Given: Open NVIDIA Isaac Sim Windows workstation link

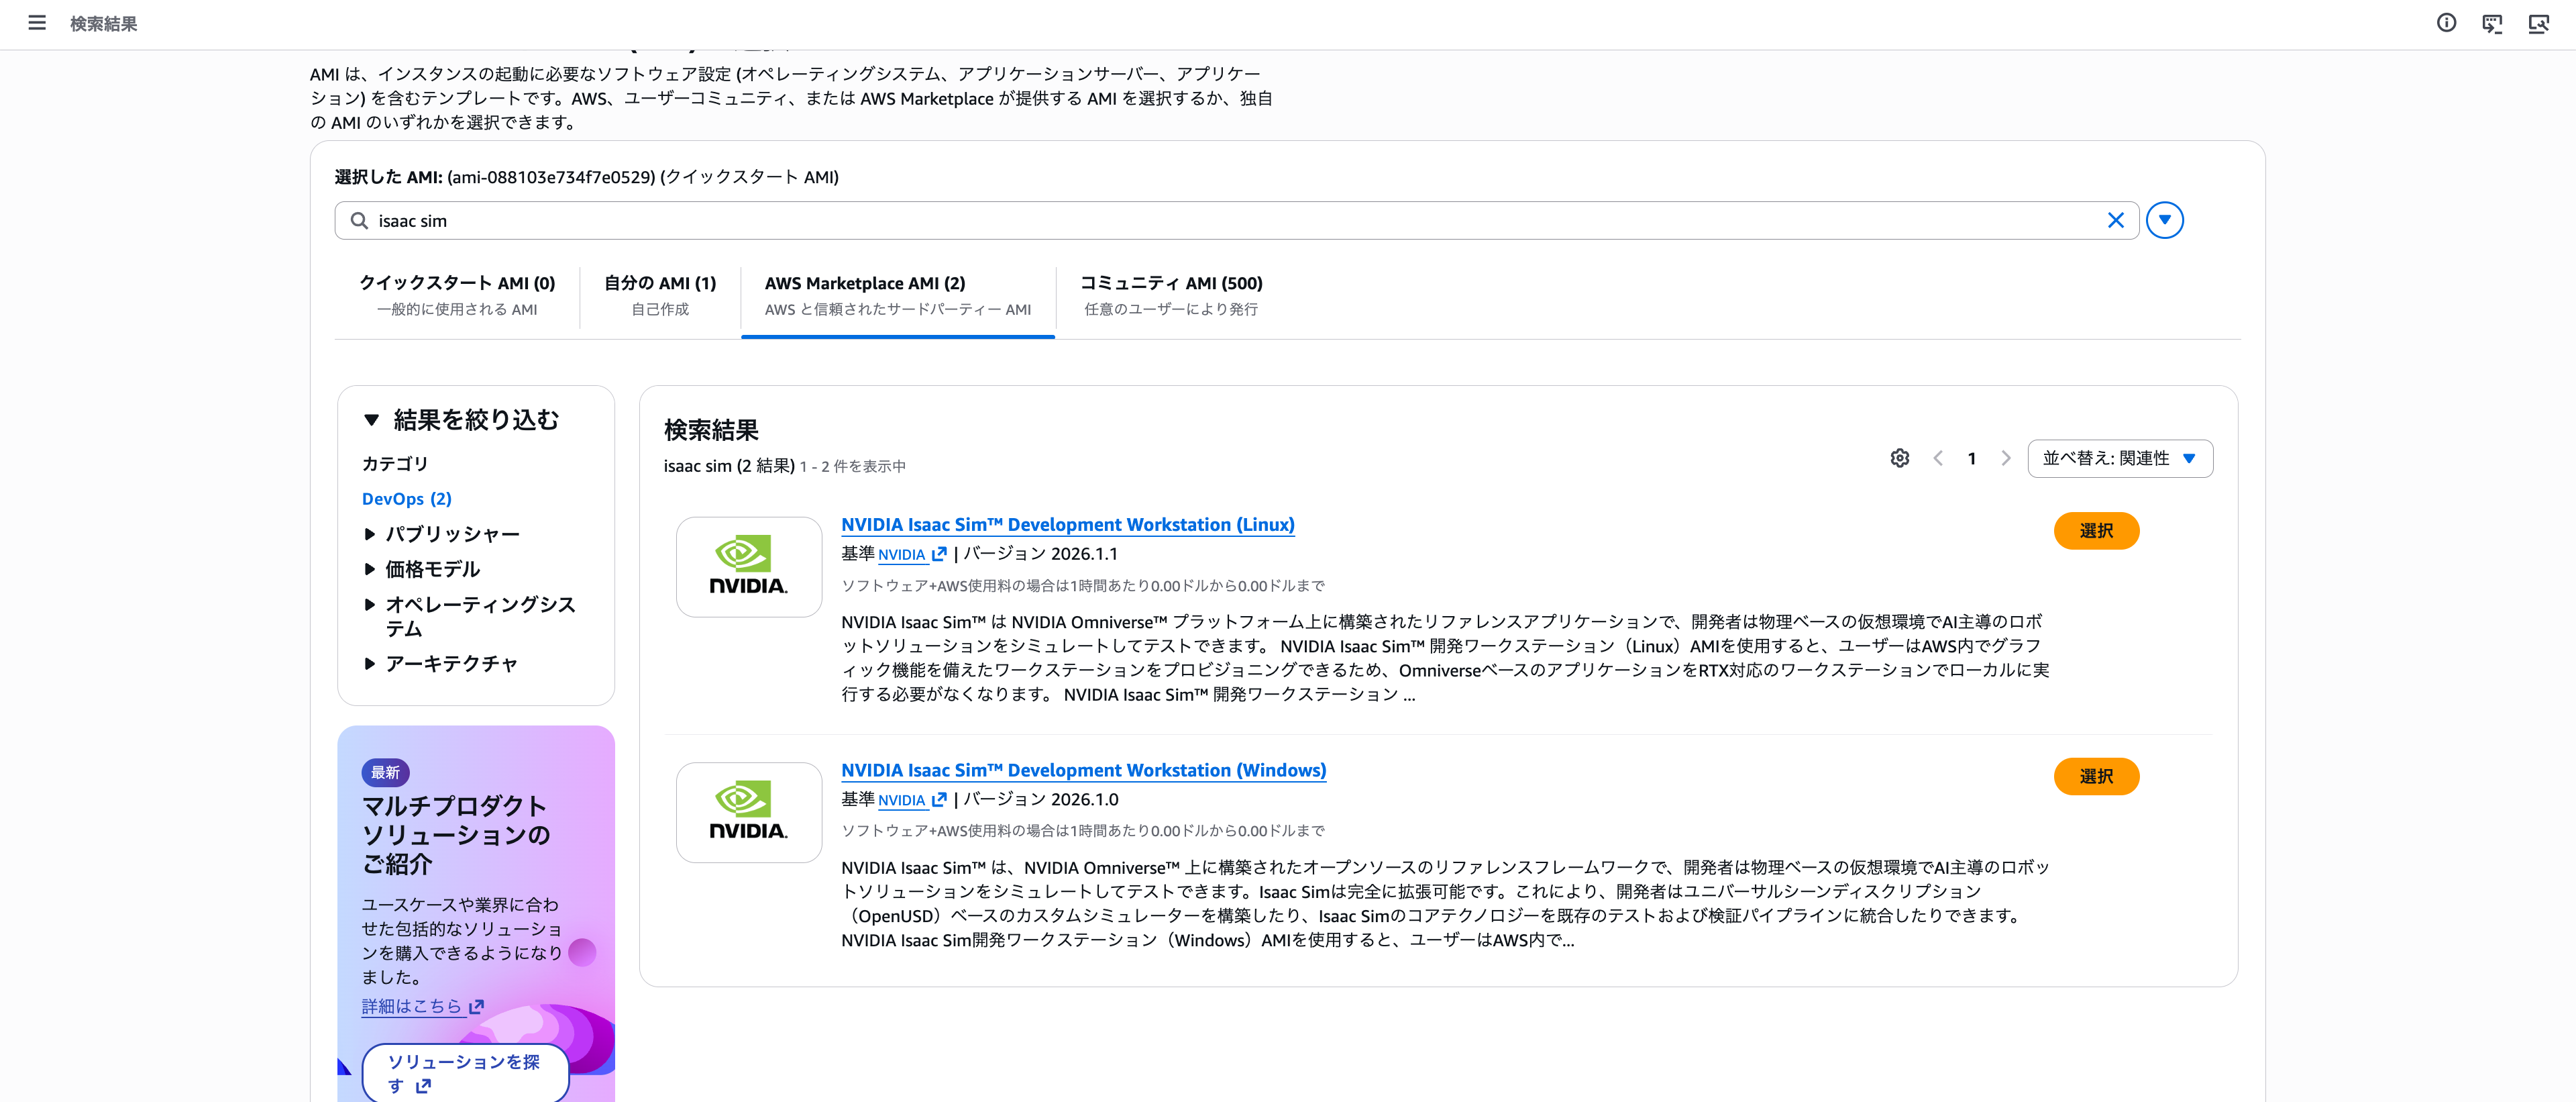Looking at the screenshot, I should 1083,770.
